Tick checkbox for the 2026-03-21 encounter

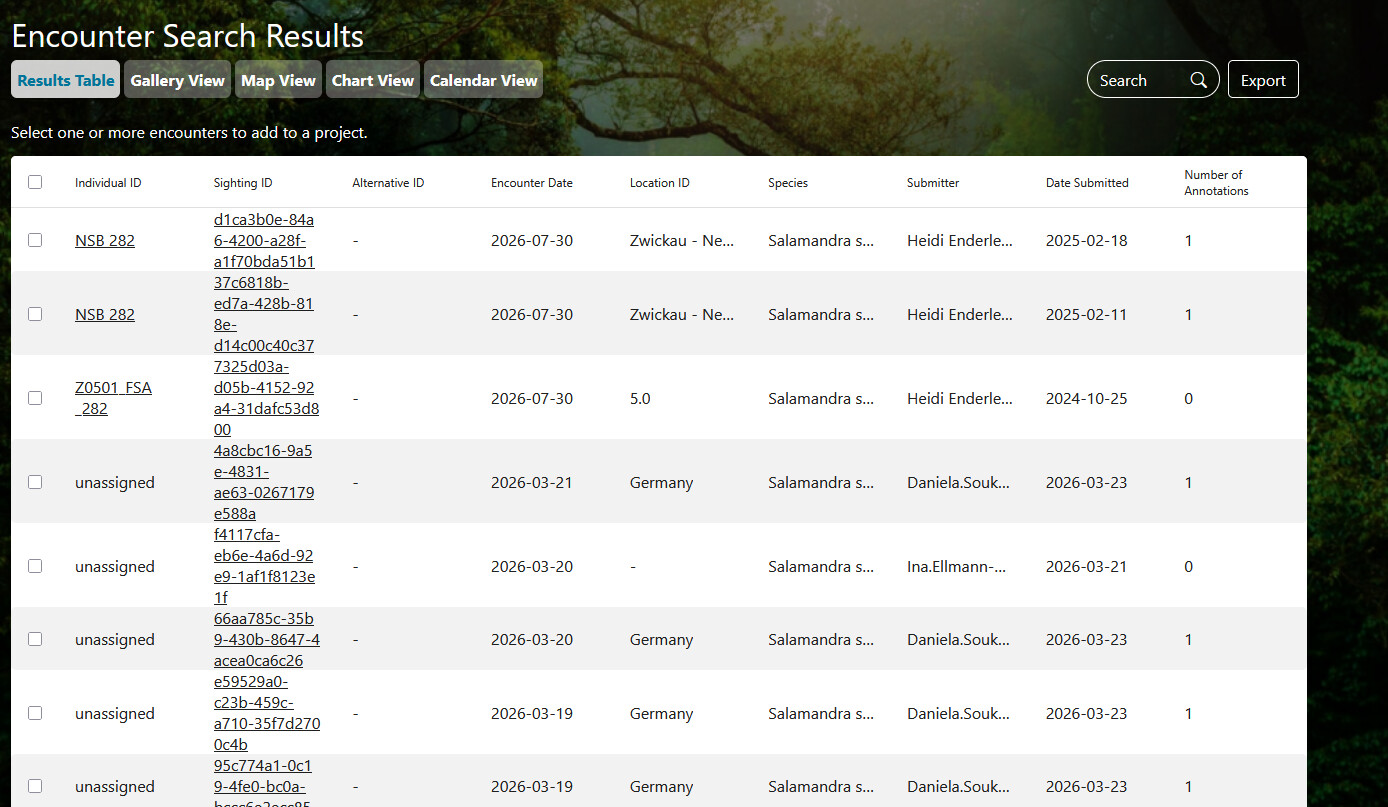(35, 482)
